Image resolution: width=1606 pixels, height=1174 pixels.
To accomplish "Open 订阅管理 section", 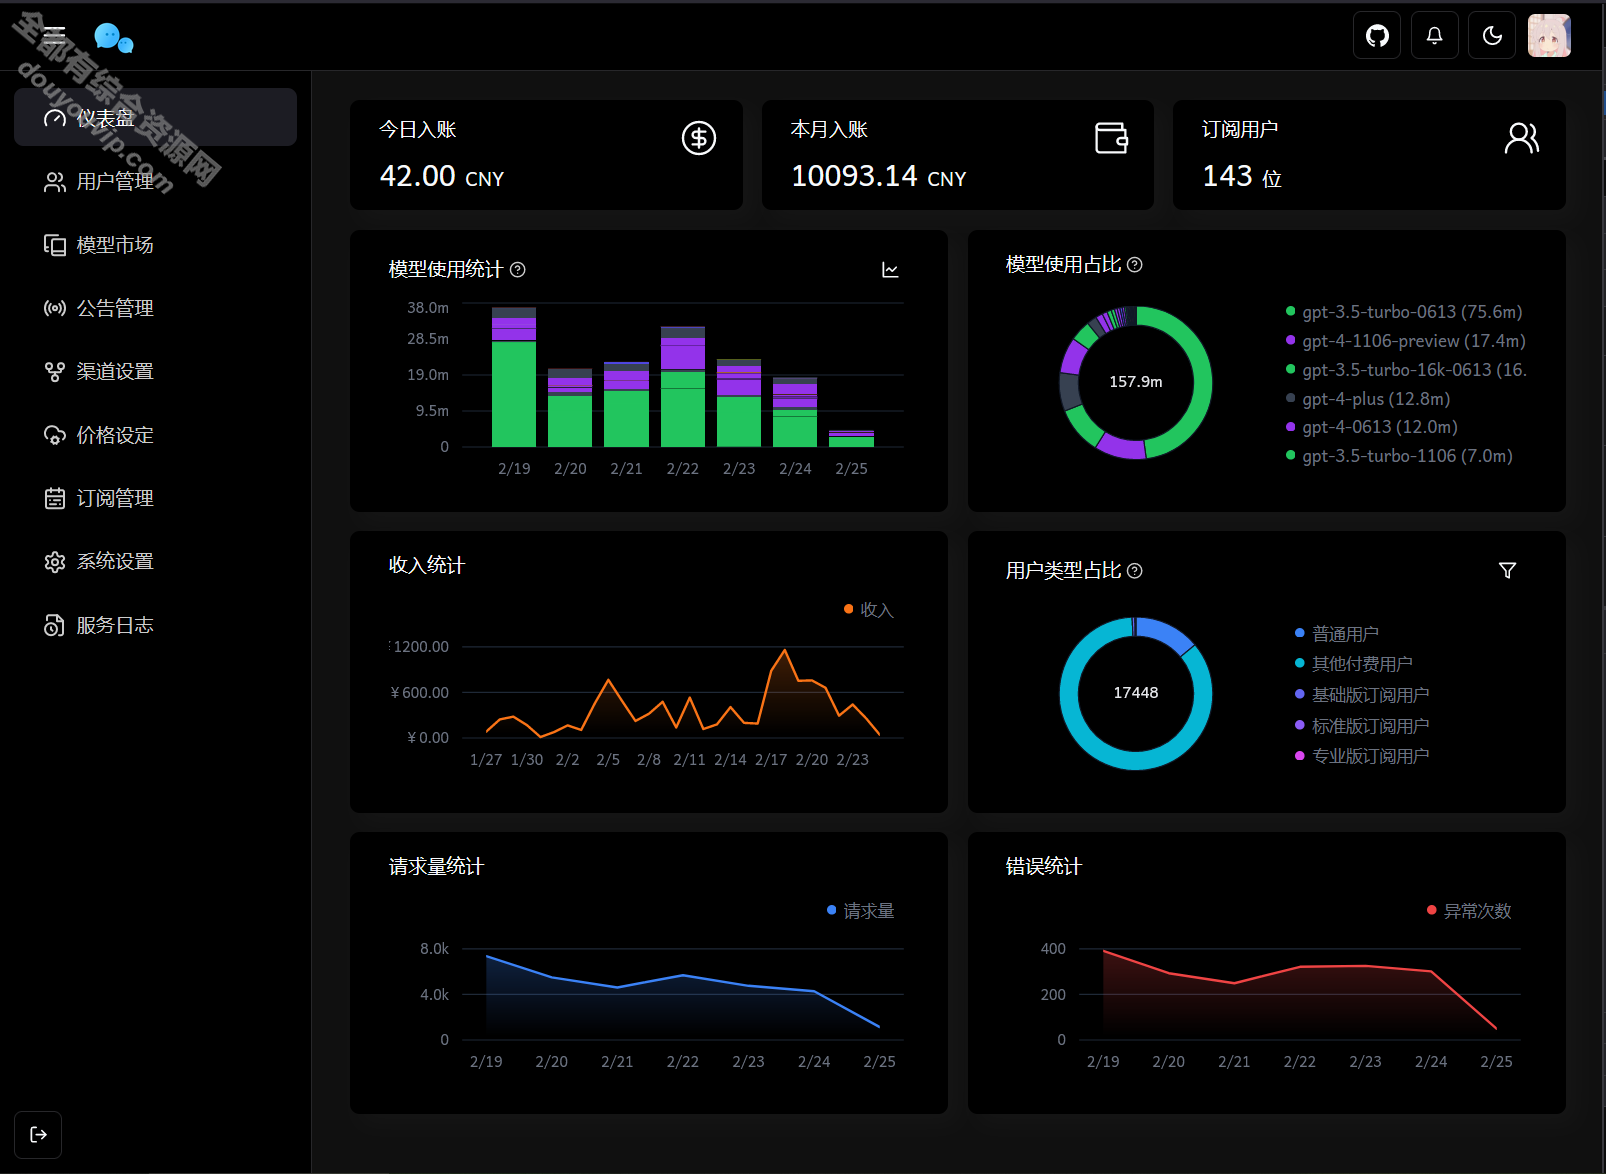I will (155, 498).
